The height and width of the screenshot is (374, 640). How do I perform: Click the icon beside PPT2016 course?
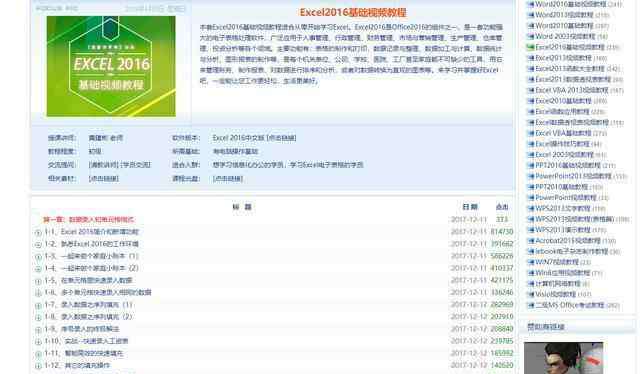click(530, 165)
